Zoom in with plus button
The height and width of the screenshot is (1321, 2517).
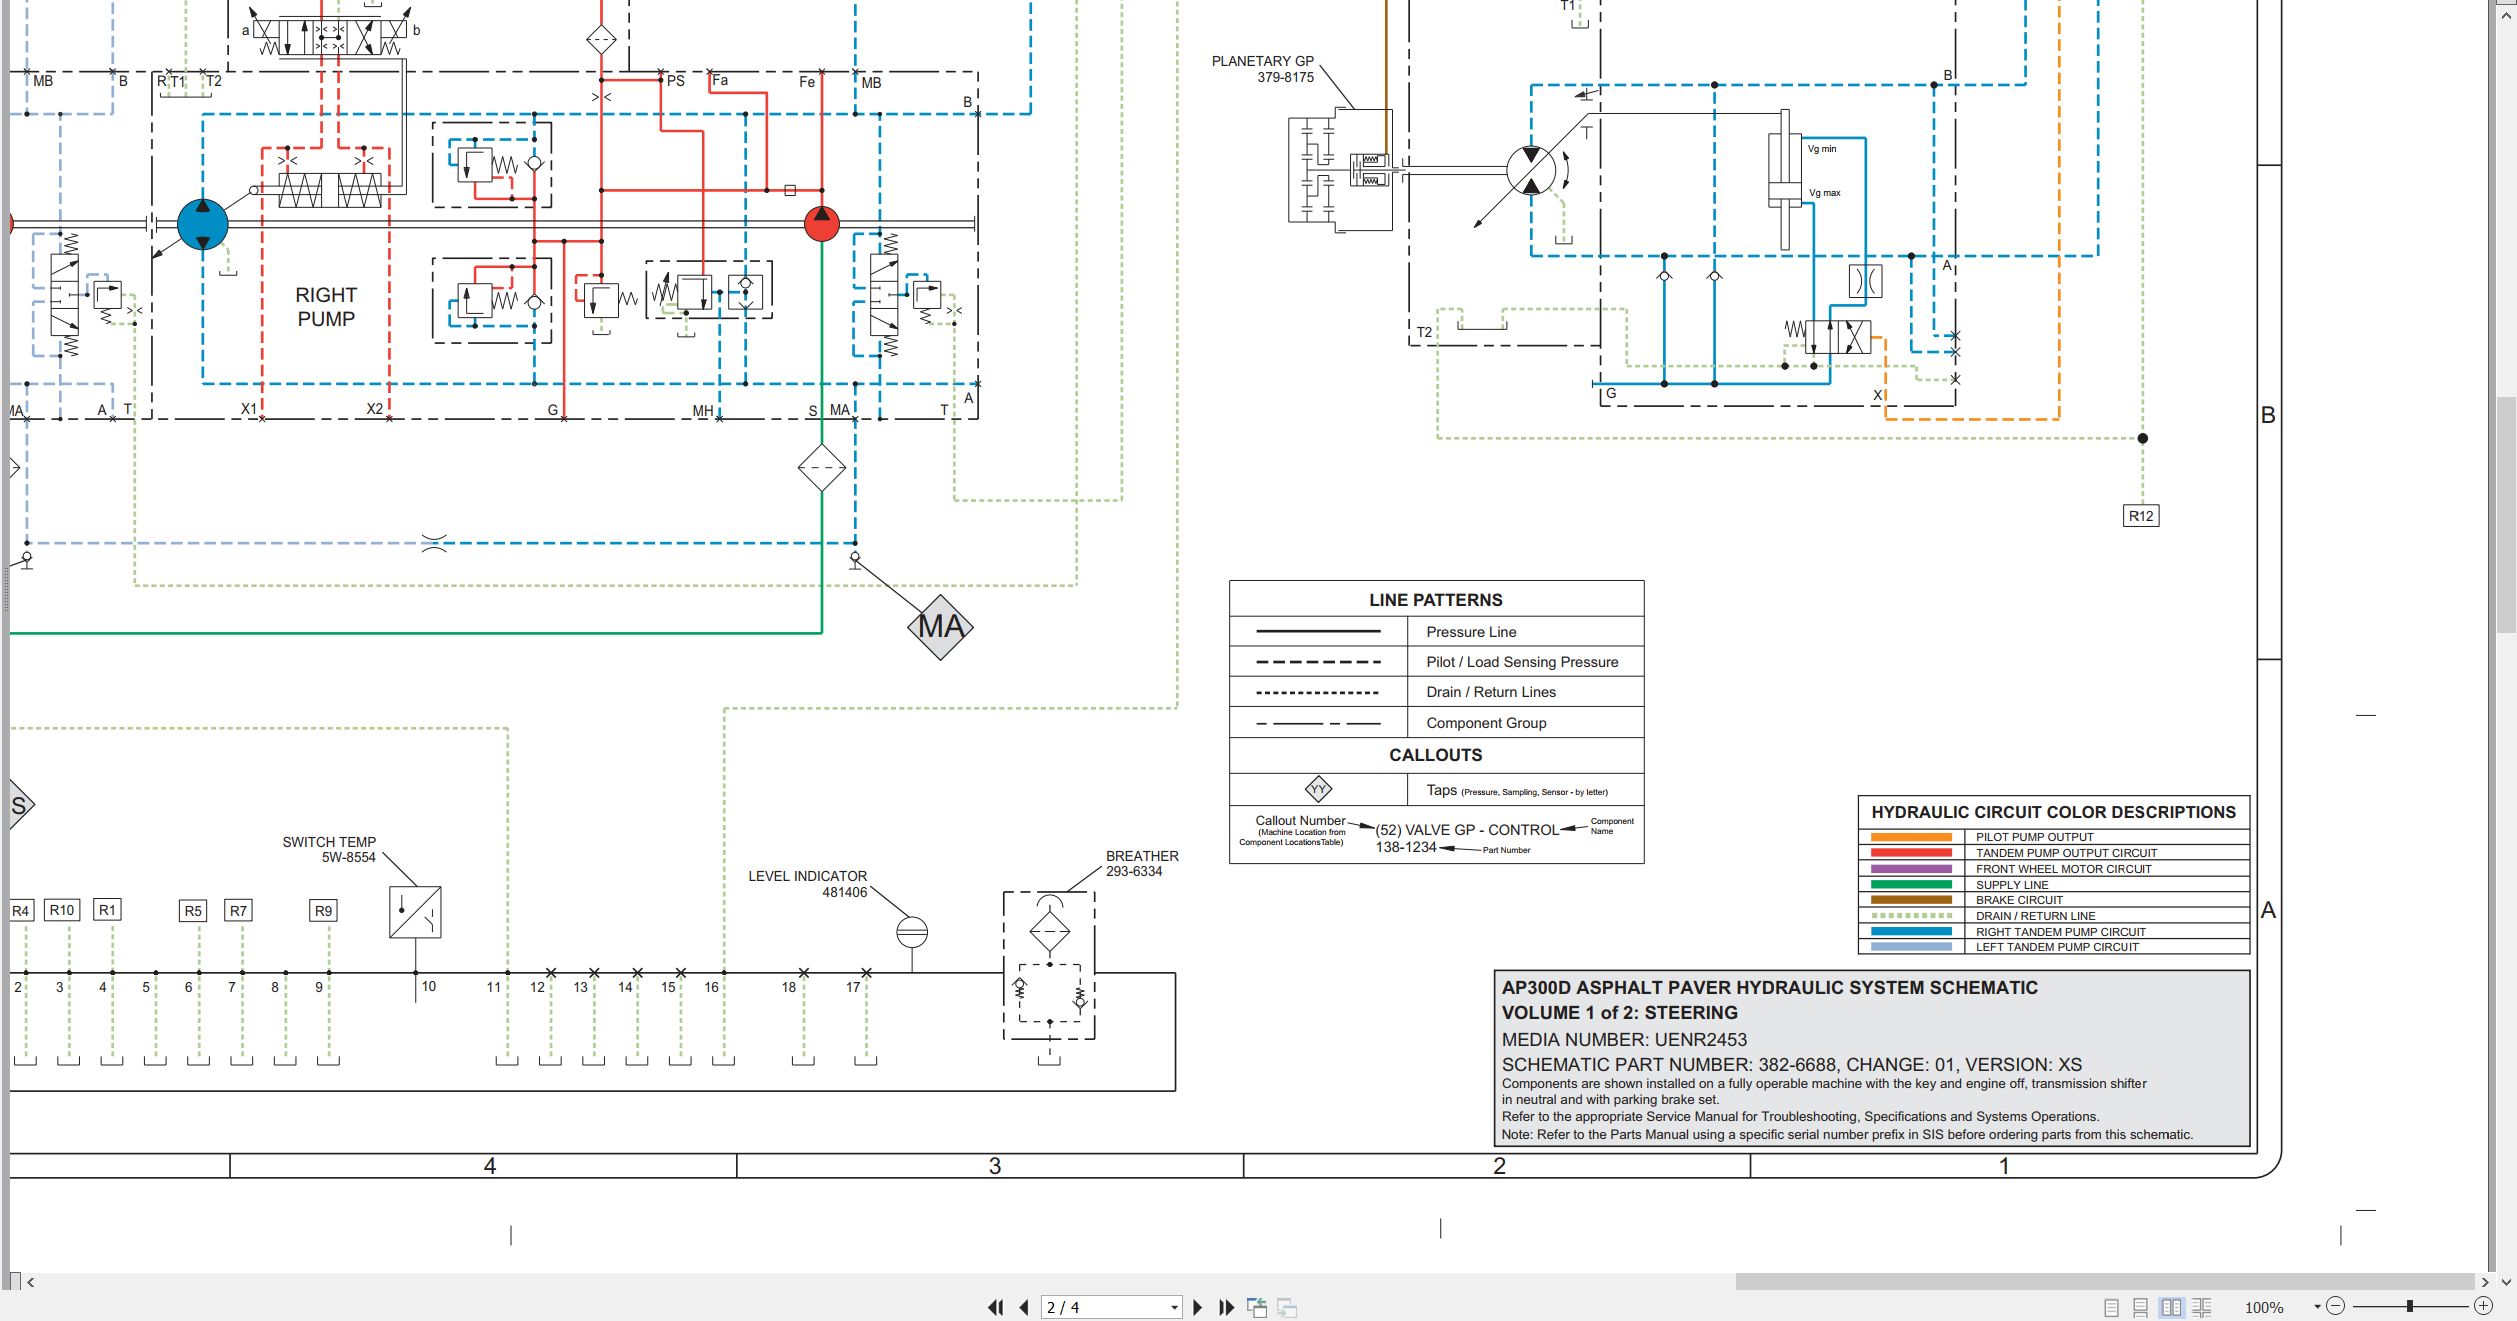[2483, 1306]
